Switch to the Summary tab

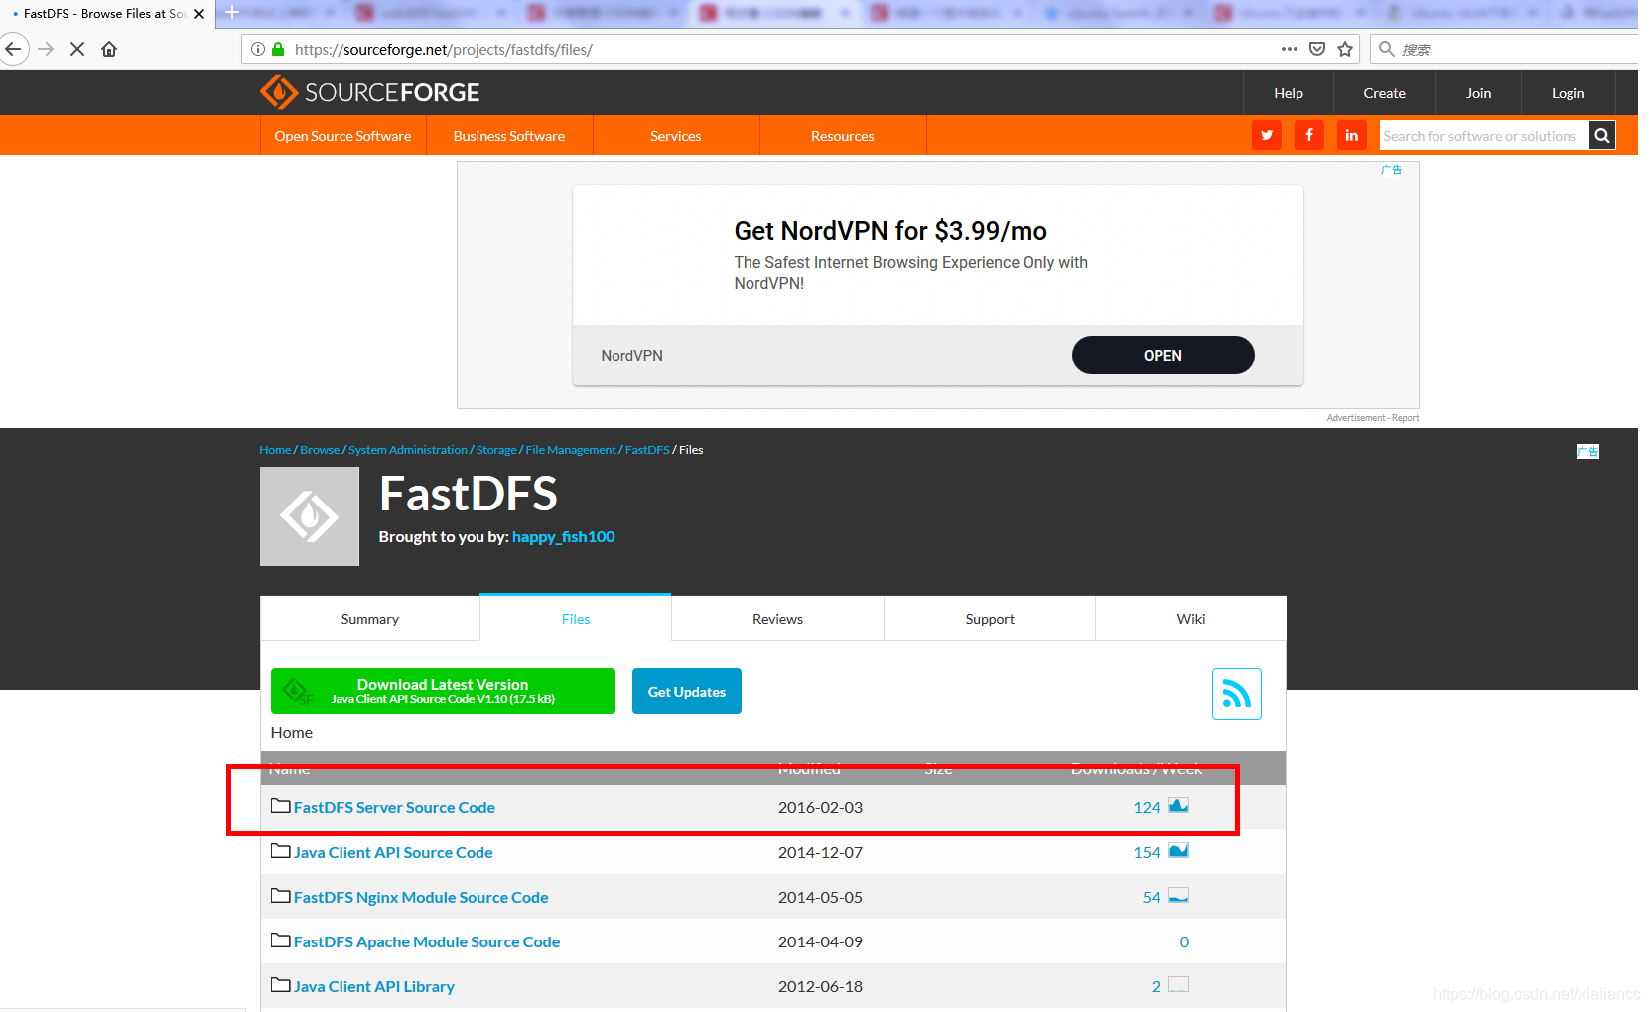(x=369, y=618)
